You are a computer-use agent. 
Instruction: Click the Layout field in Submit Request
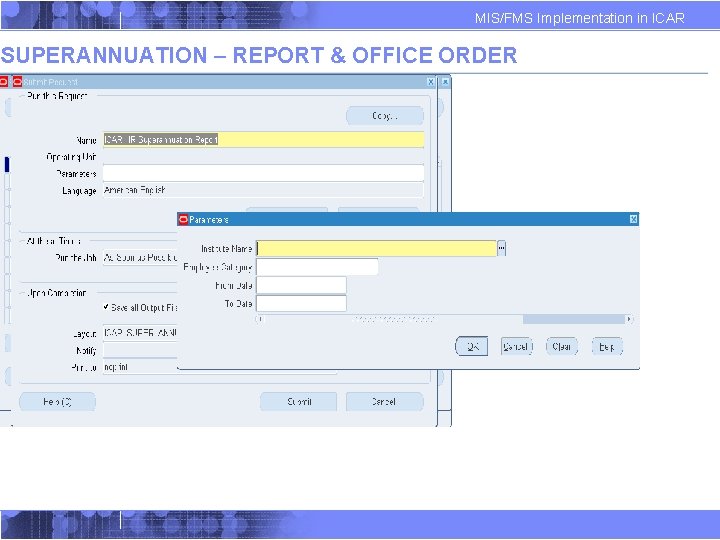[x=140, y=333]
